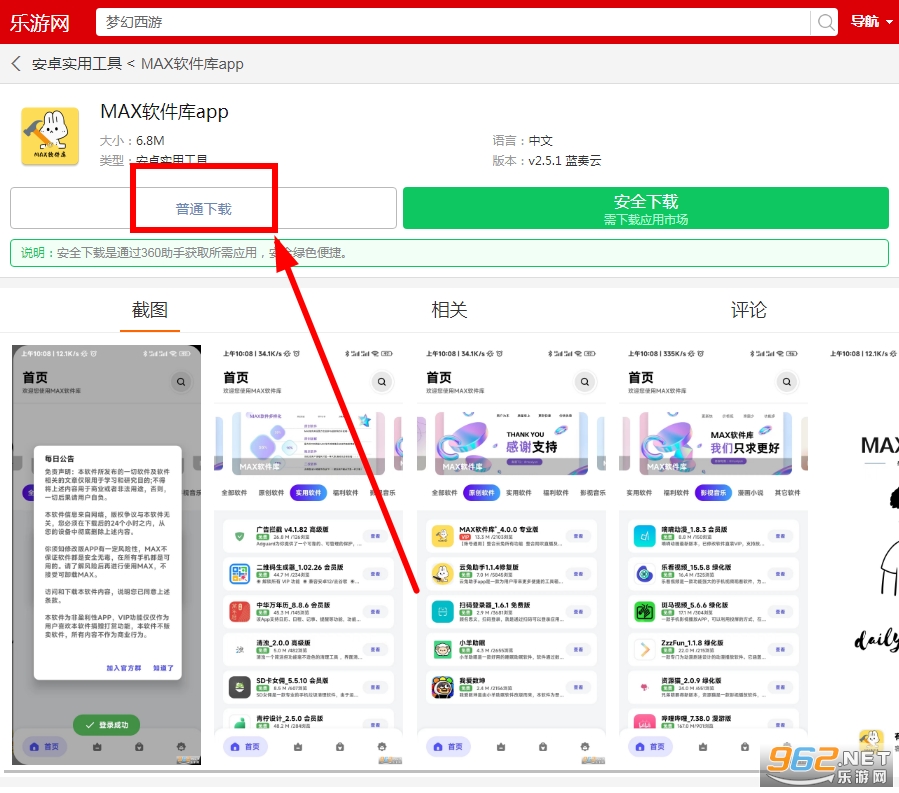Open the 乐游网 logo home link
Screen dimensions: 899x793
click(40, 23)
